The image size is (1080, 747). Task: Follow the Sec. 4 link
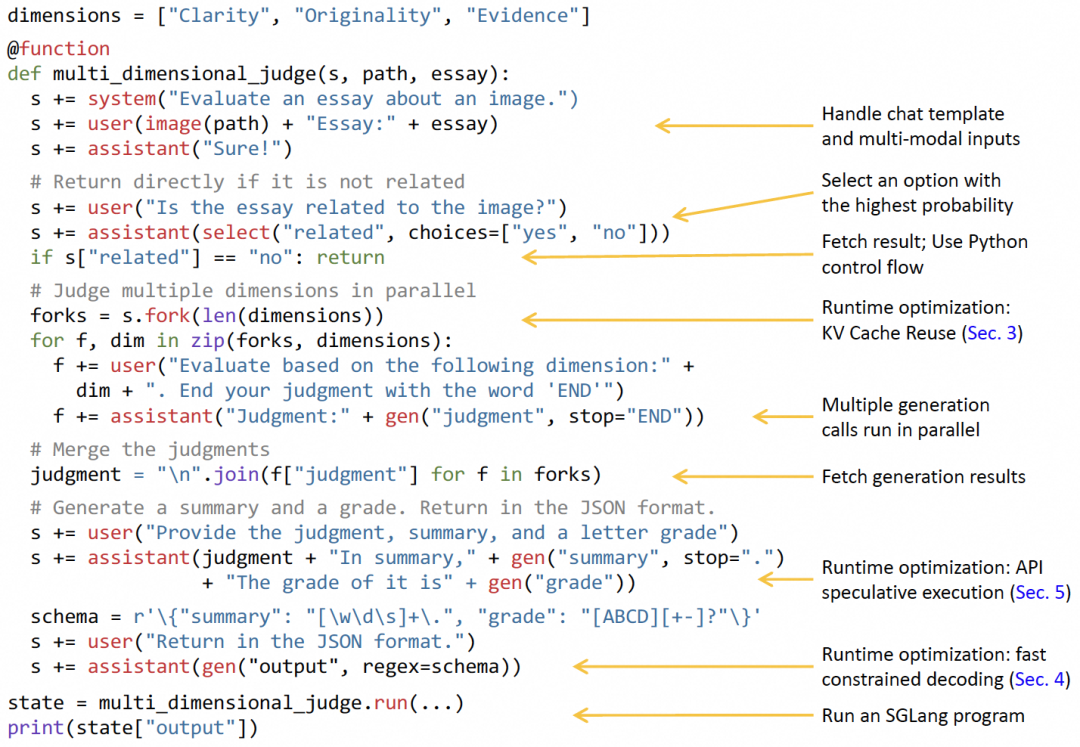1040,680
